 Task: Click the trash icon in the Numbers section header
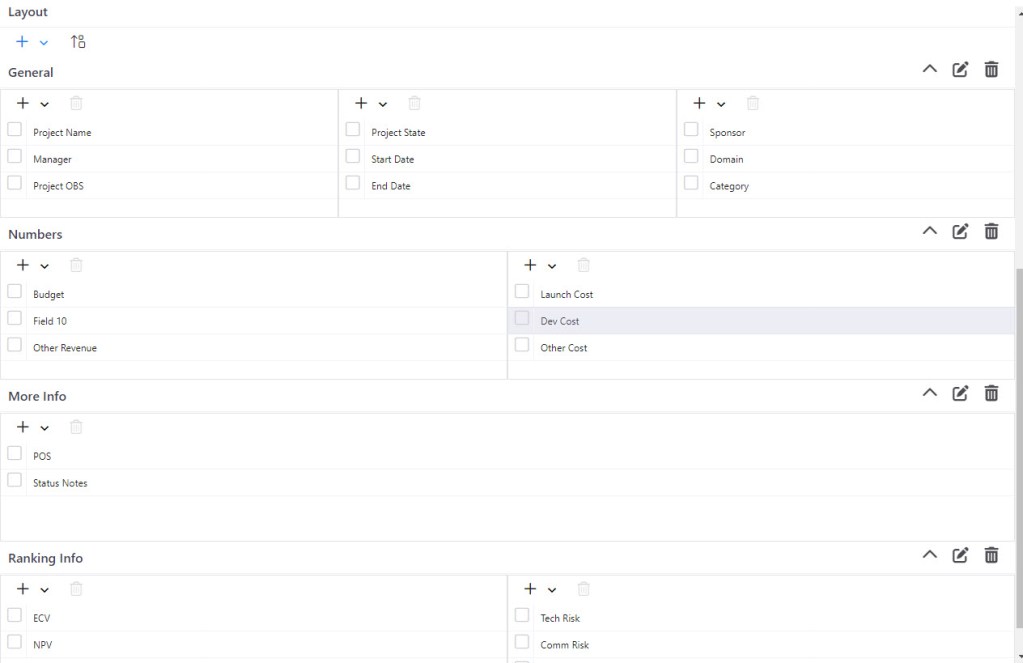coord(991,231)
